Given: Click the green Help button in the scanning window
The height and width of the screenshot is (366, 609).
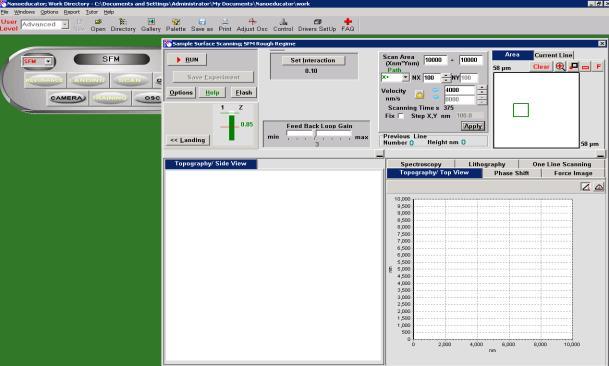Looking at the screenshot, I should (212, 93).
